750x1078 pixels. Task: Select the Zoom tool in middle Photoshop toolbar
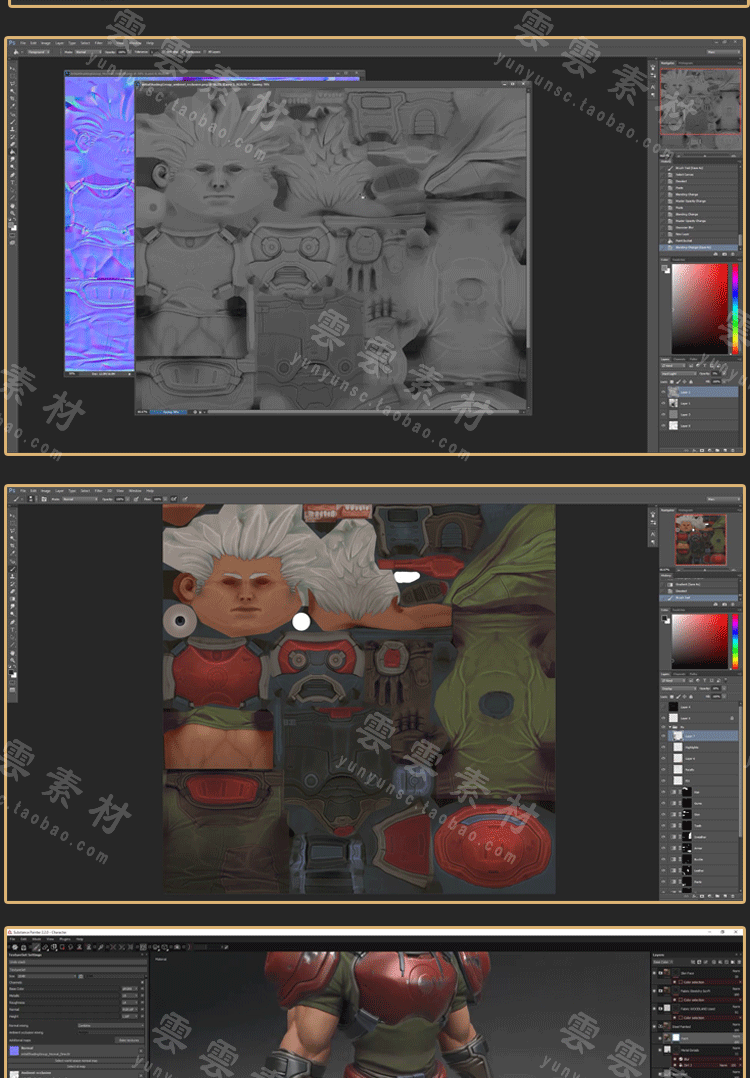pos(12,660)
